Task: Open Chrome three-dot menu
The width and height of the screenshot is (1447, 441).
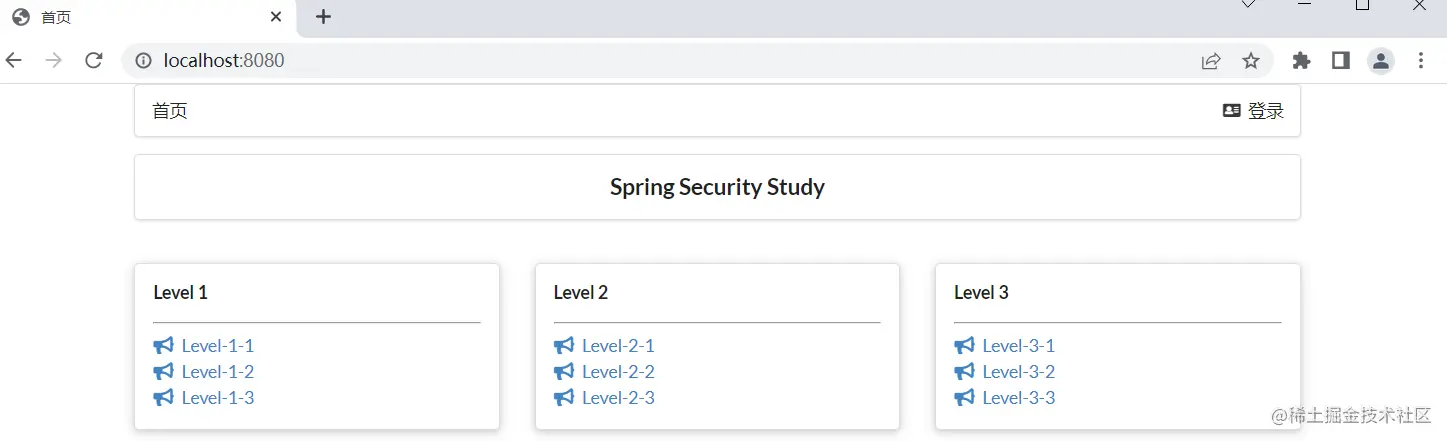Action: point(1421,61)
